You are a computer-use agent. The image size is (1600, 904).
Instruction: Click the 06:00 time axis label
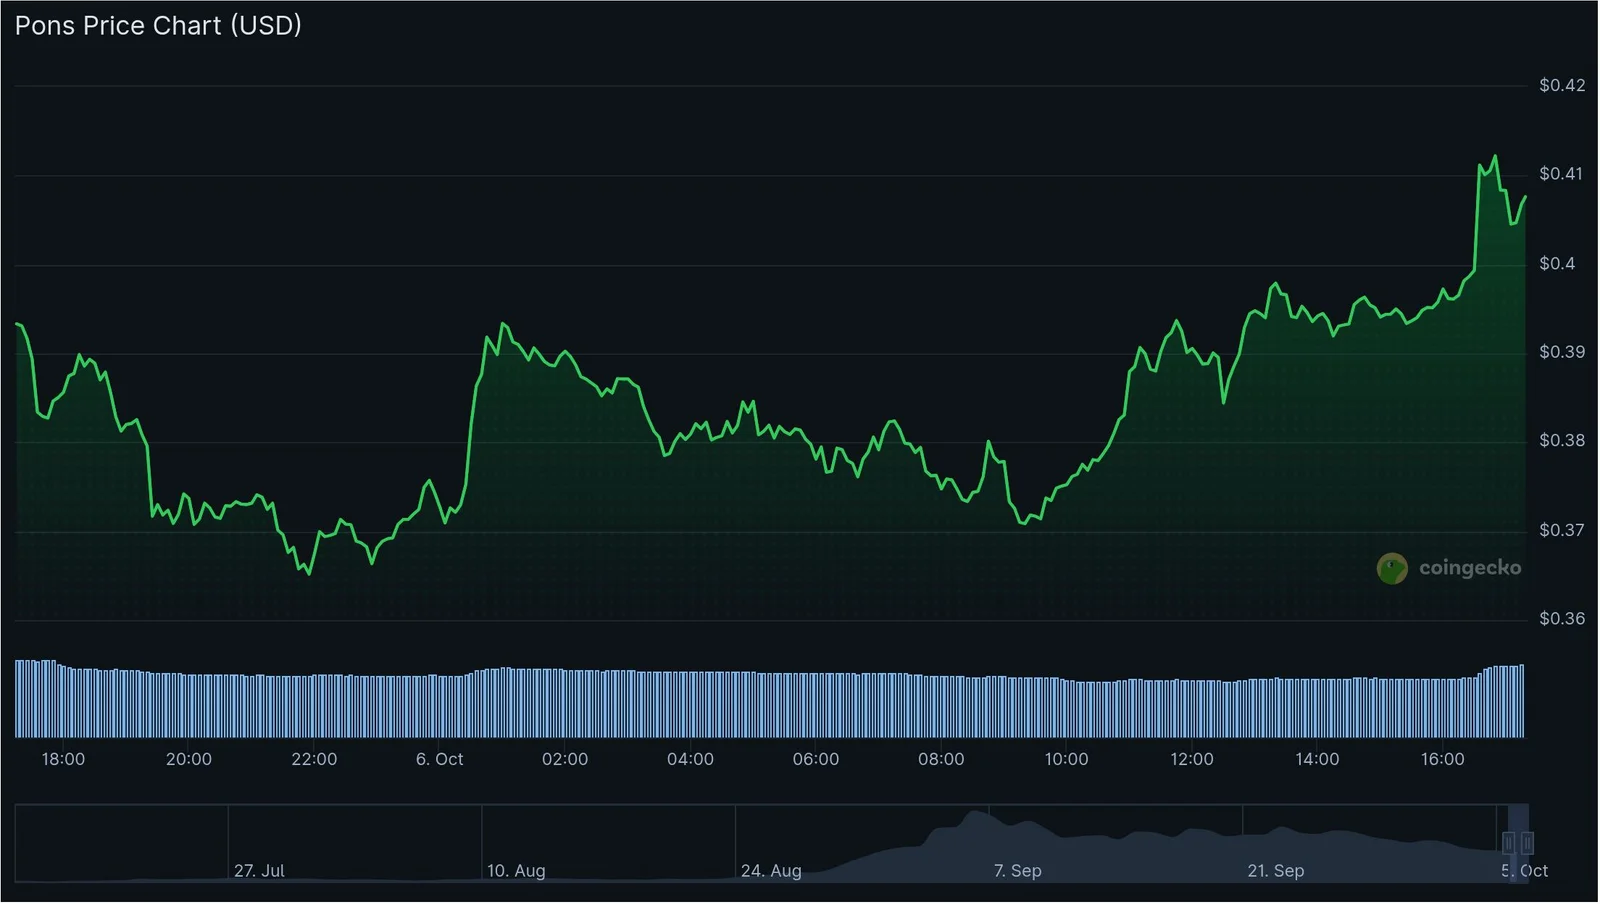(816, 760)
